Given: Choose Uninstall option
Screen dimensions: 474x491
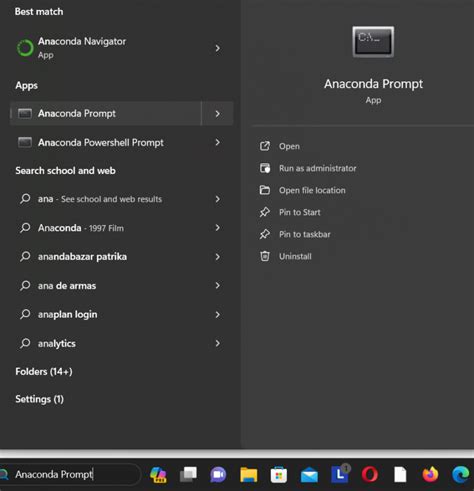Looking at the screenshot, I should tap(295, 256).
